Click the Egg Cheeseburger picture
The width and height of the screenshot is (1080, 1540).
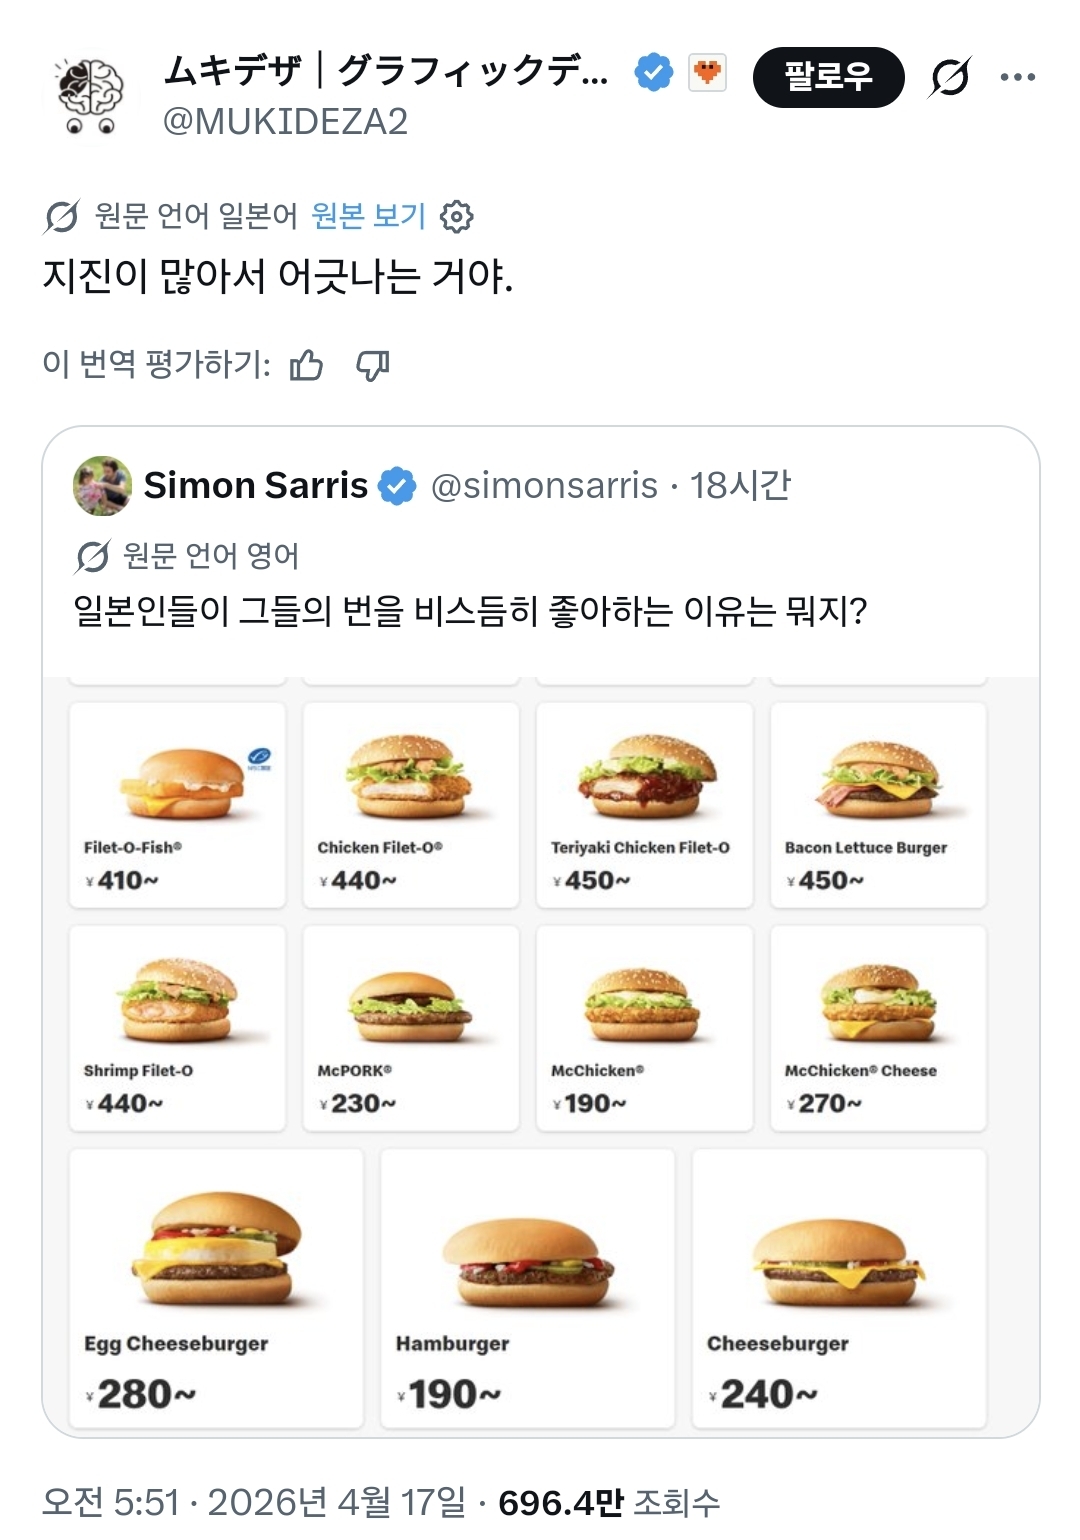pyautogui.click(x=216, y=1250)
